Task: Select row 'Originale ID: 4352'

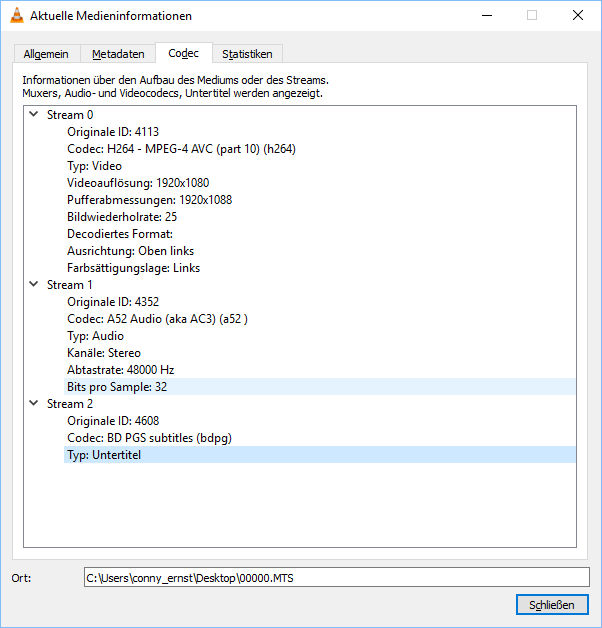Action: tap(320, 302)
